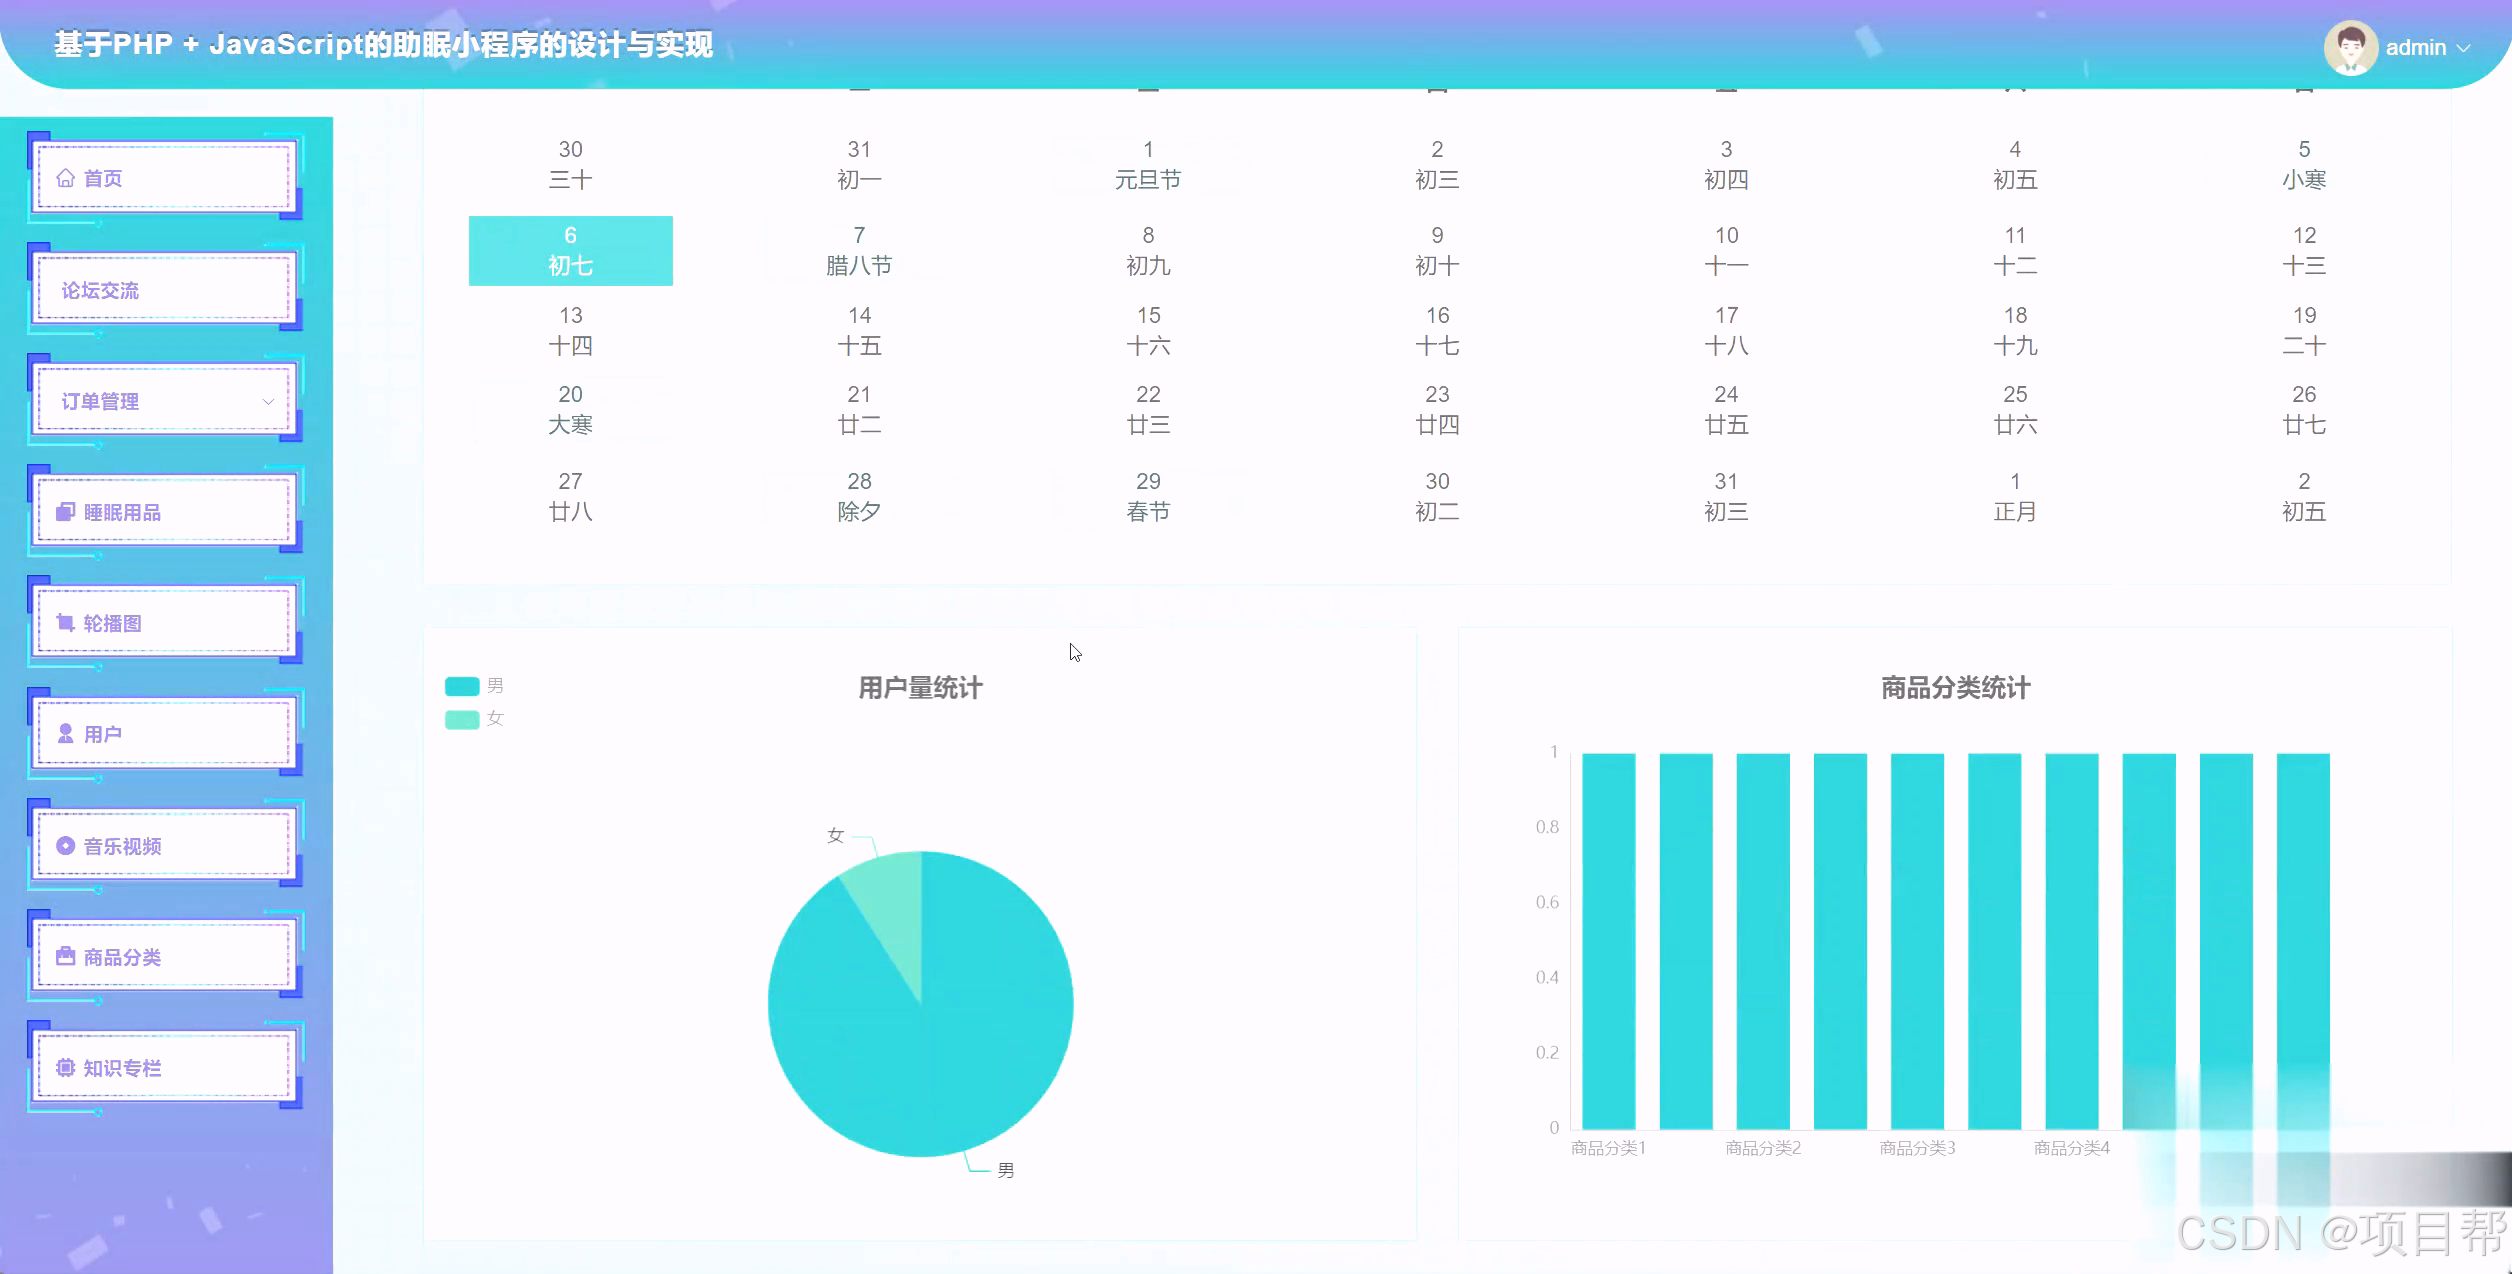This screenshot has height=1274, width=2512.
Task: Open the admin profile avatar
Action: pos(2350,46)
